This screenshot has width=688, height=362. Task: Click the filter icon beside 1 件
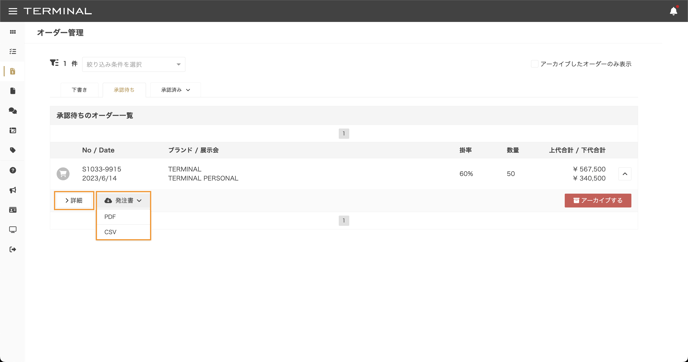[54, 63]
